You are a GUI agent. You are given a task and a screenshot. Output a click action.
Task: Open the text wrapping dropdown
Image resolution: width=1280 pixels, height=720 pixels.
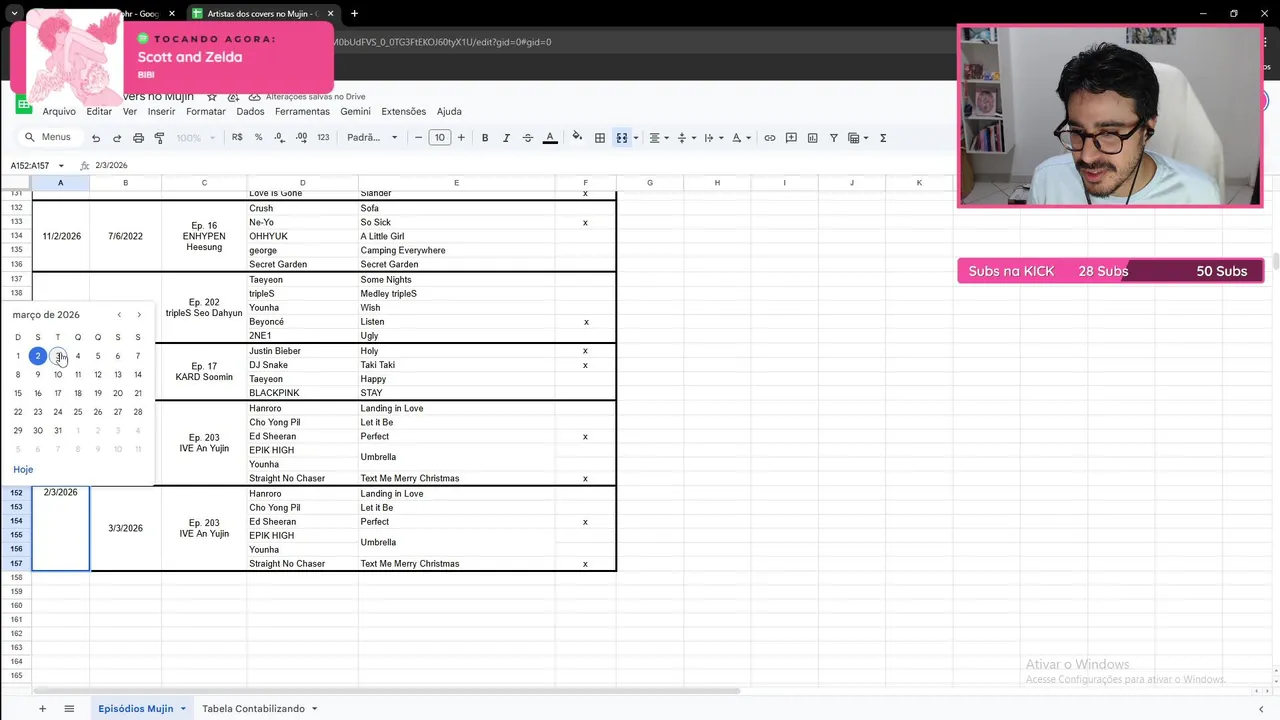coord(712,138)
